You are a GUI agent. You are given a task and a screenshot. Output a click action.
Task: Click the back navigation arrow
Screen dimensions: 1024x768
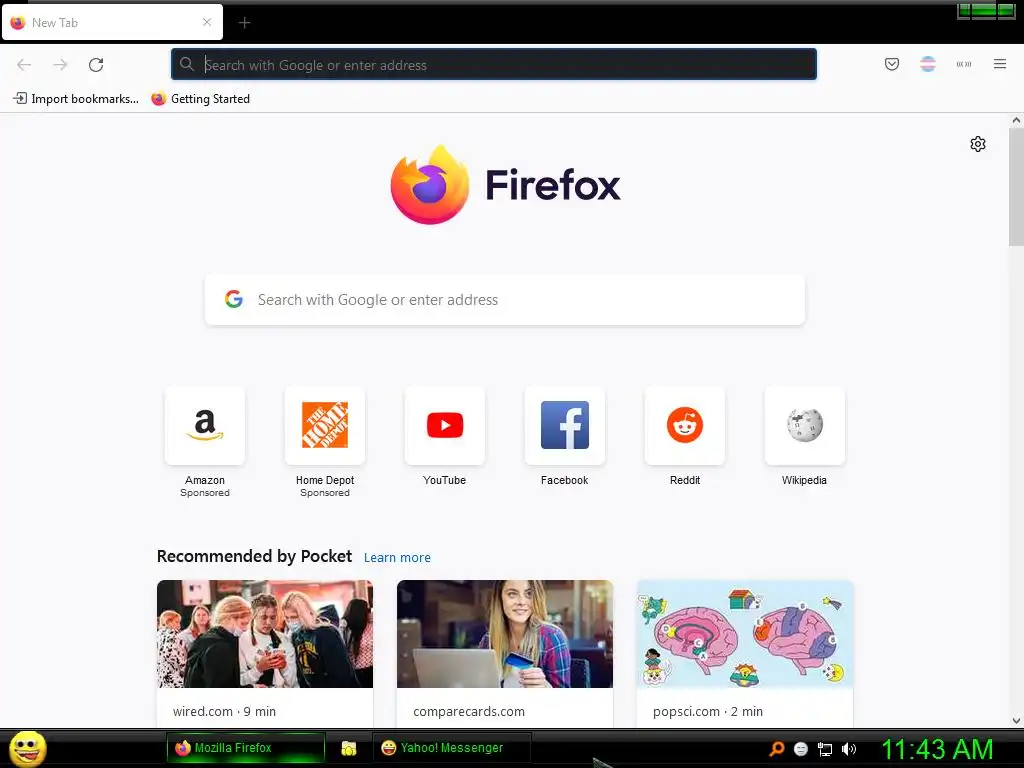coord(24,65)
